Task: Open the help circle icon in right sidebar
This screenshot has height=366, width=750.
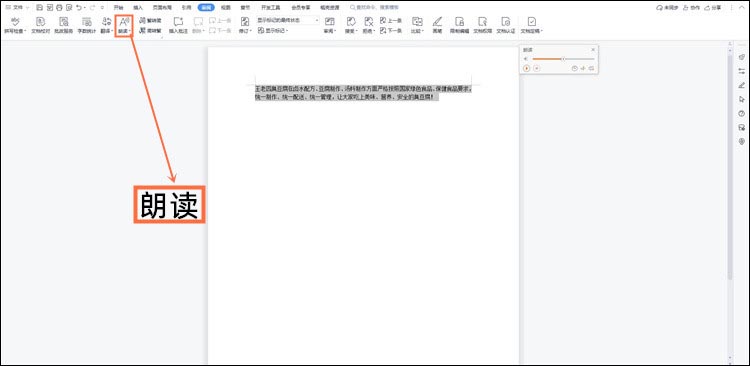Action: click(742, 113)
